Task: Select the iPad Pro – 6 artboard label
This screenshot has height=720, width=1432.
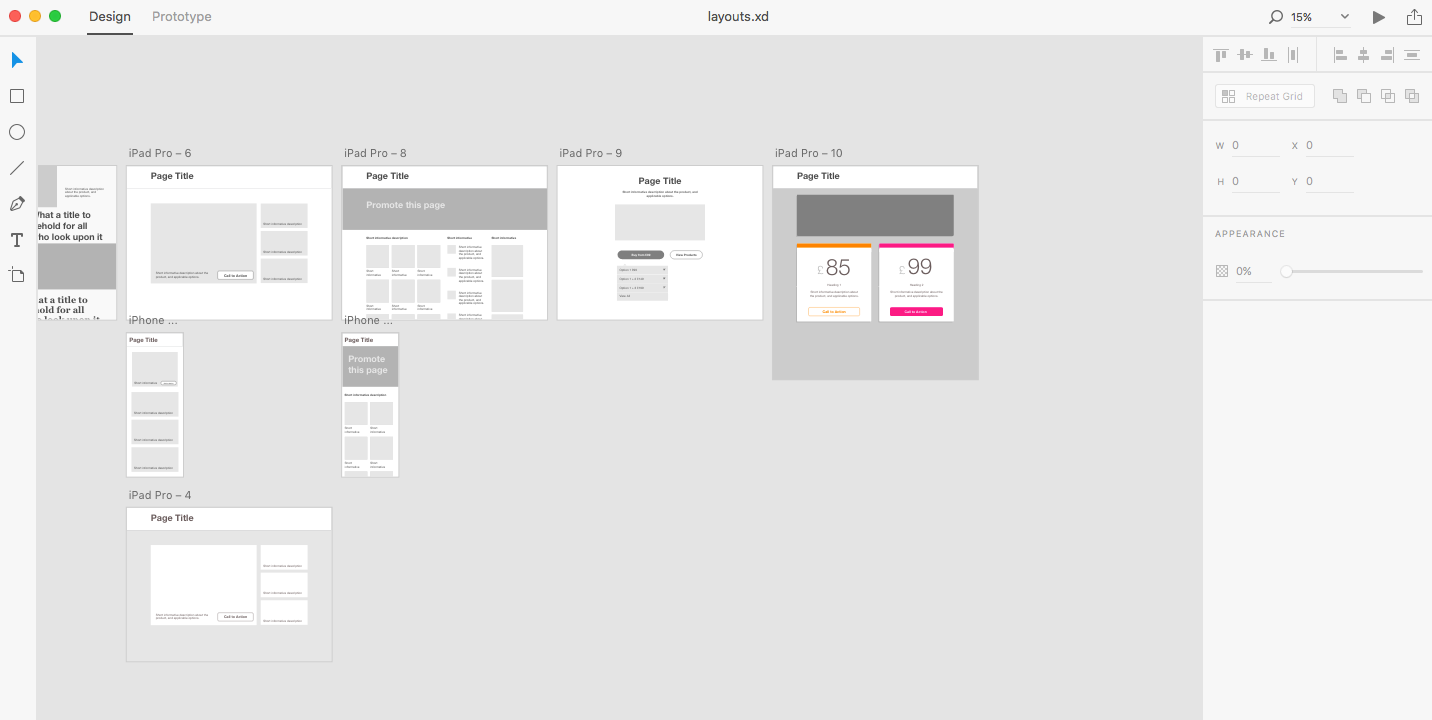Action: 160,153
